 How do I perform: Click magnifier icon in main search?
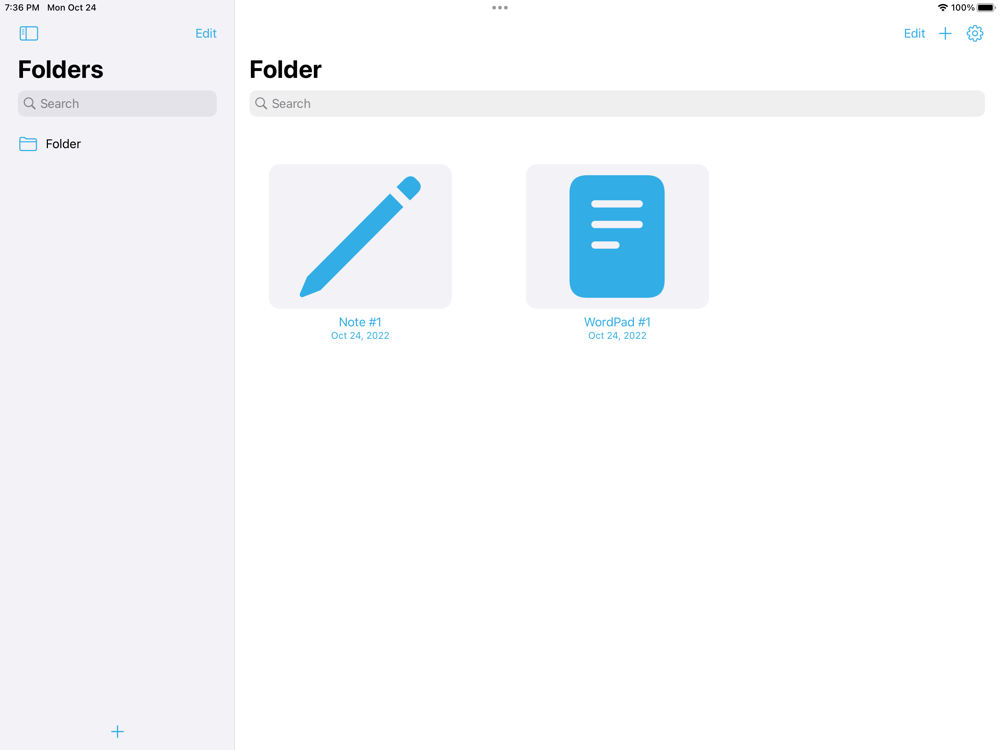tap(261, 103)
